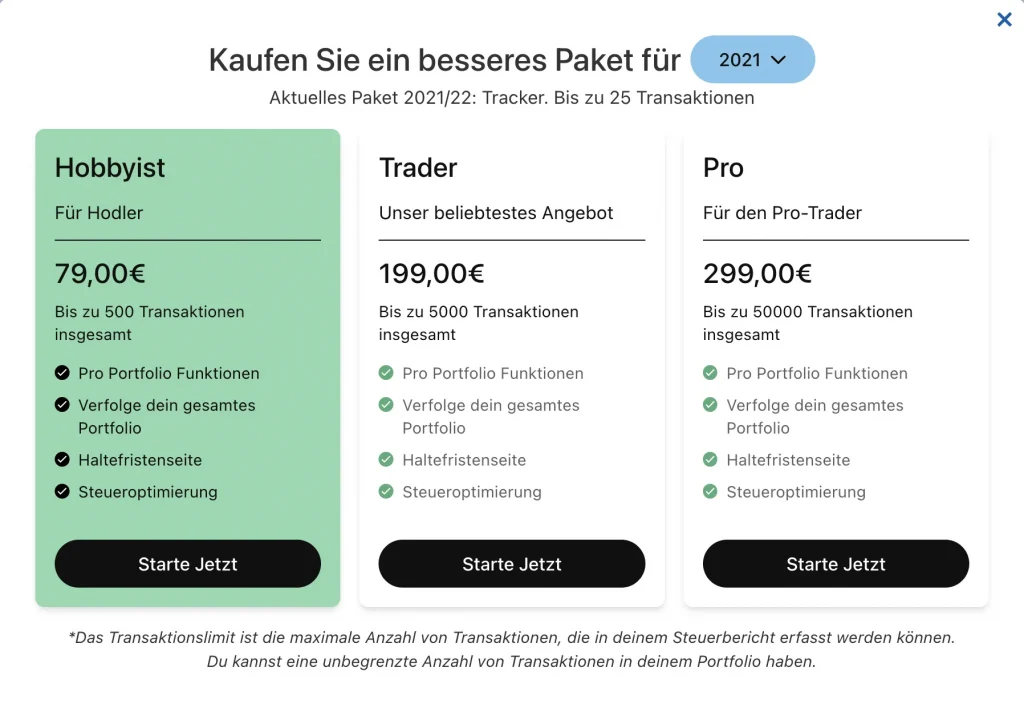
Task: Click Trader Steueroptimierung checkmark icon
Action: 386,492
